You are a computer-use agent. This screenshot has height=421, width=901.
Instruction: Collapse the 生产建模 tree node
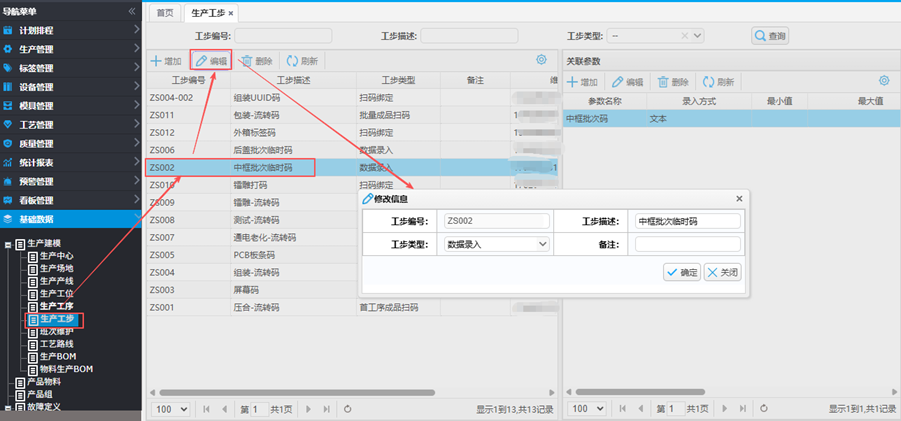click(8, 244)
